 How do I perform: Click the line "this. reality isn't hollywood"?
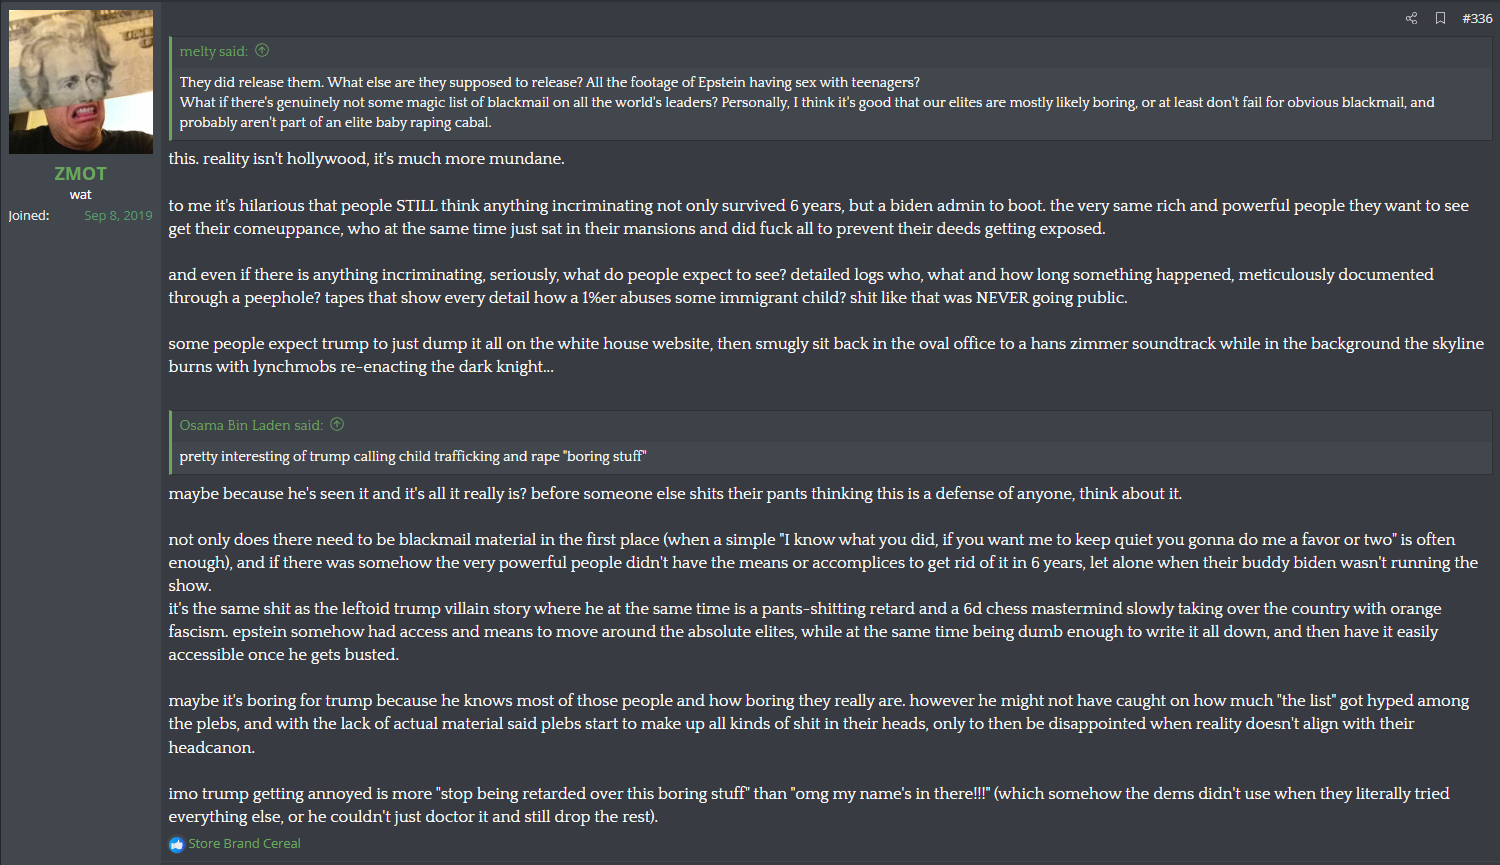tap(366, 158)
